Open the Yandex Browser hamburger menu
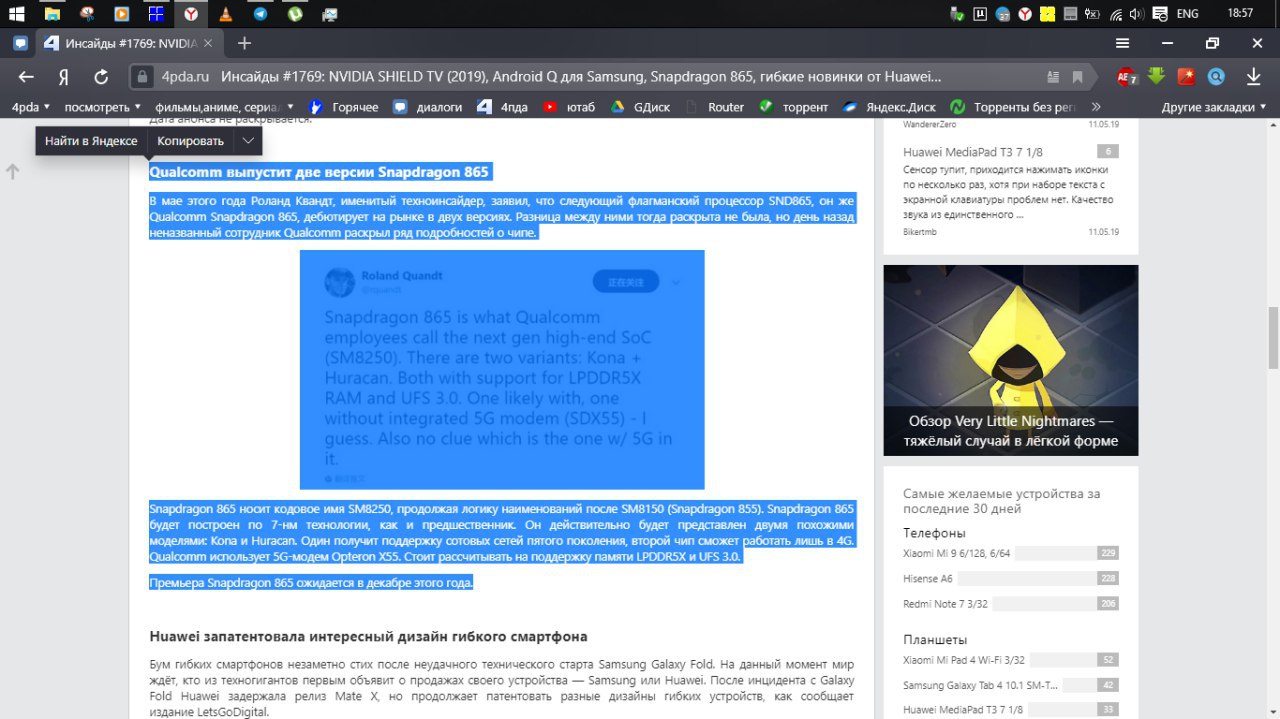 (x=1123, y=43)
